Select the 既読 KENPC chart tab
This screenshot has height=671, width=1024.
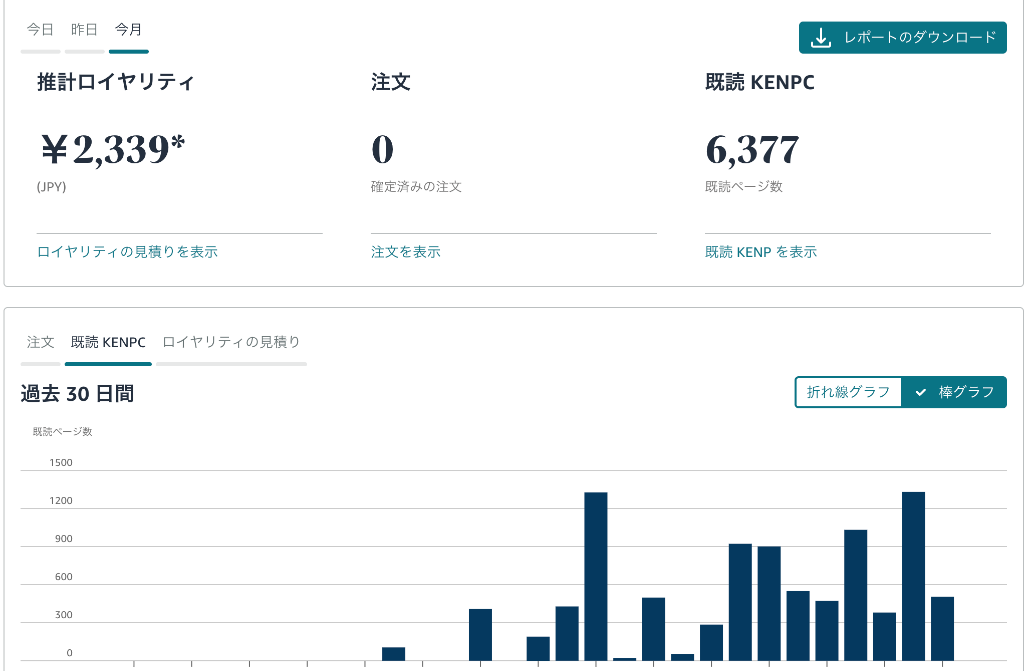click(107, 342)
